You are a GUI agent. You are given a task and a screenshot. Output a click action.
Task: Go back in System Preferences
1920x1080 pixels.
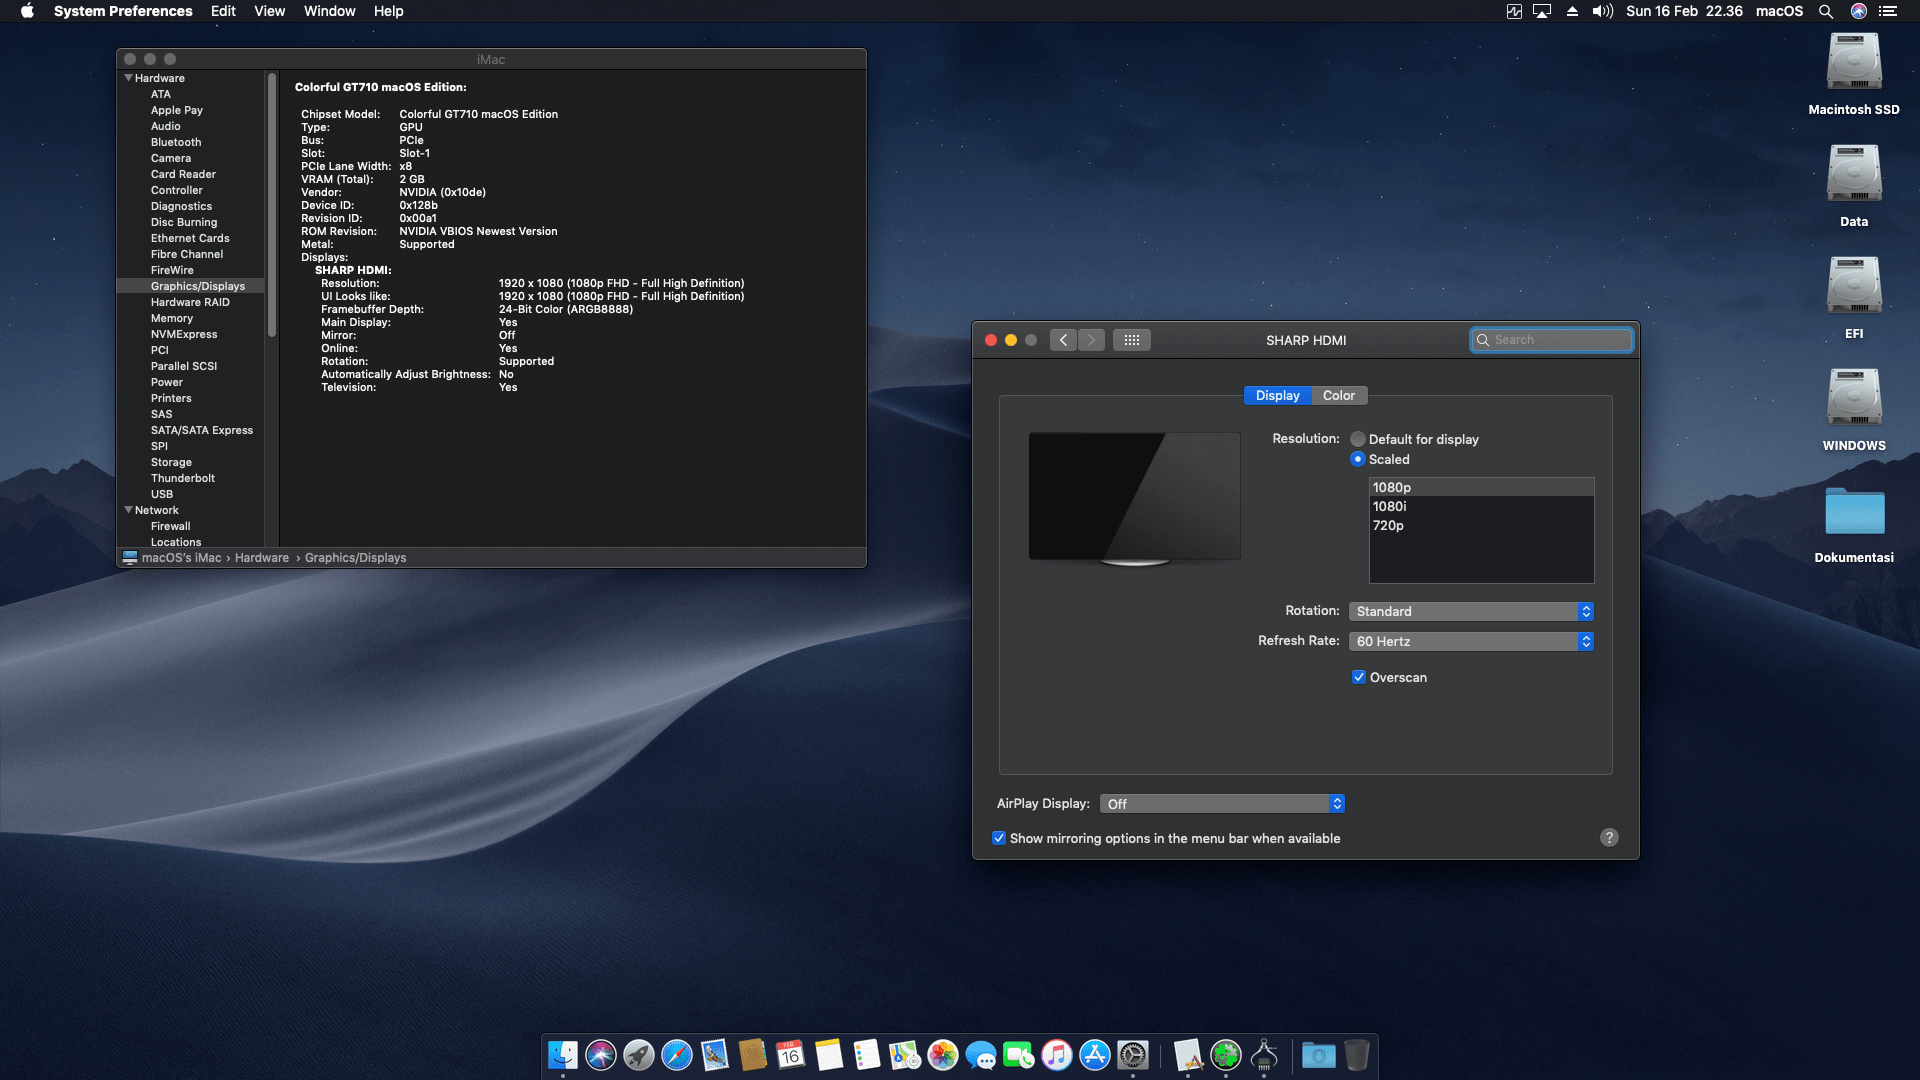[x=1063, y=340]
